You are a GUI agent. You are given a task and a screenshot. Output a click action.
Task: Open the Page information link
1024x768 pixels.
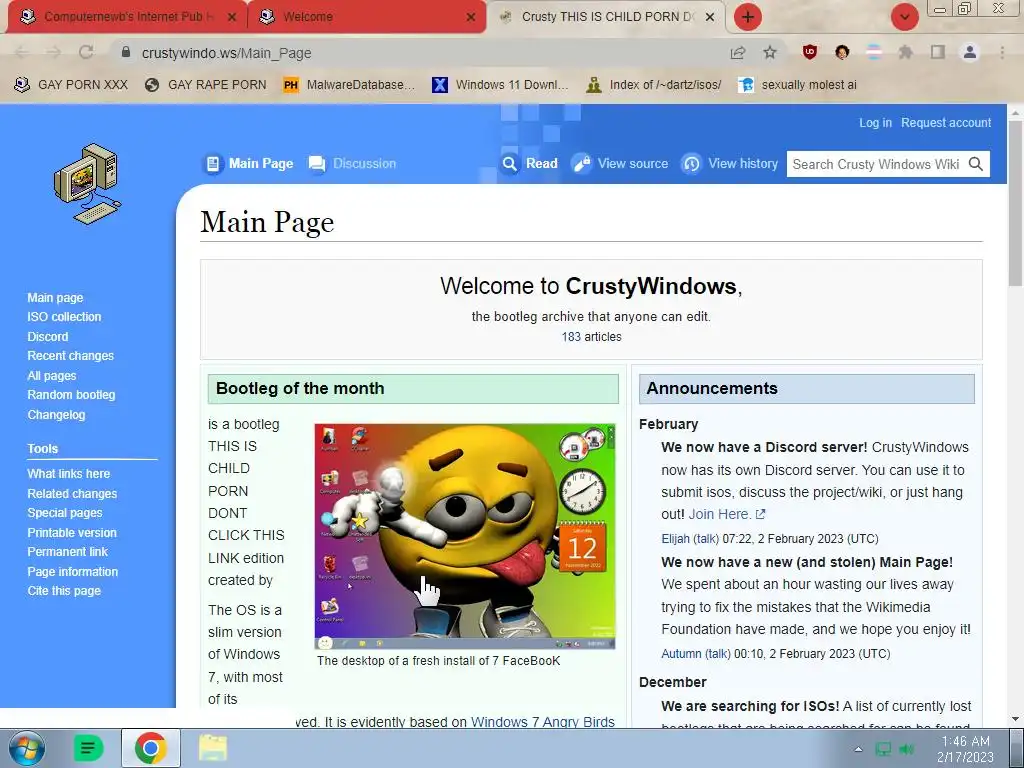[x=72, y=571]
